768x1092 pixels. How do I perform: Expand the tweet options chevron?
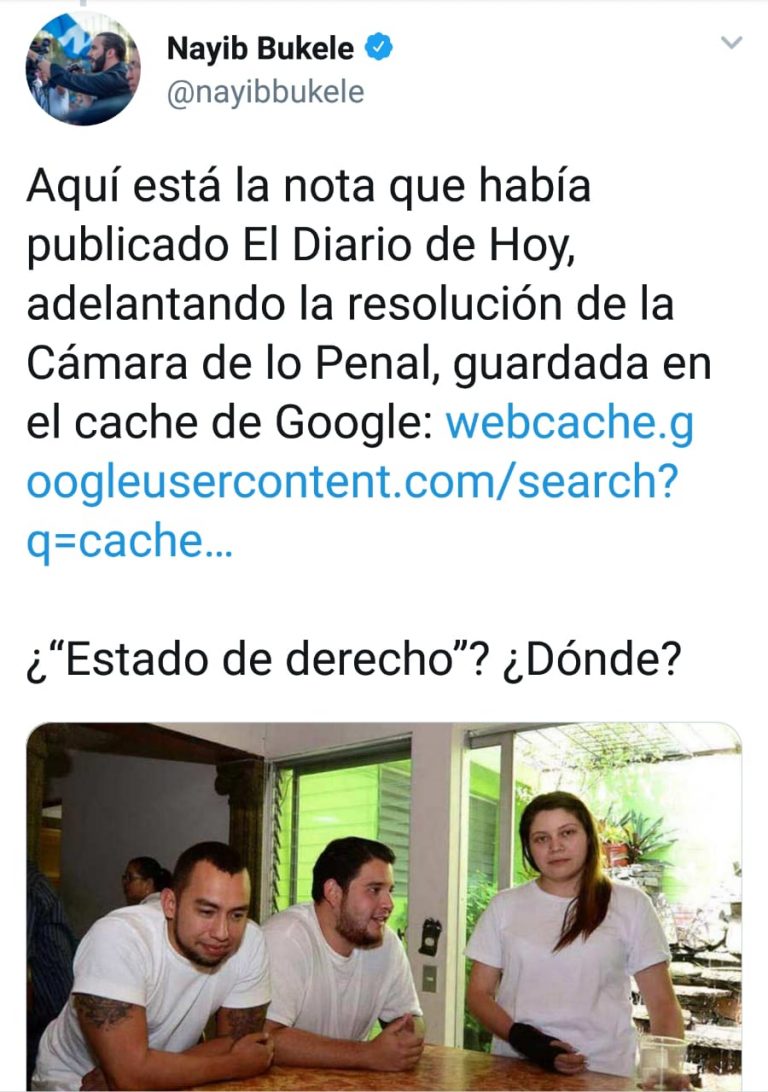point(731,43)
